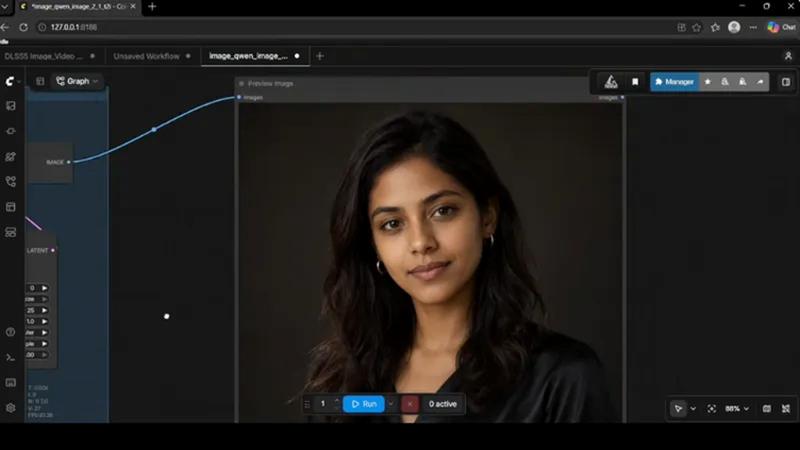Click the share arrow icon in toolbar
Viewport: 800px width, 450px height.
[x=760, y=82]
